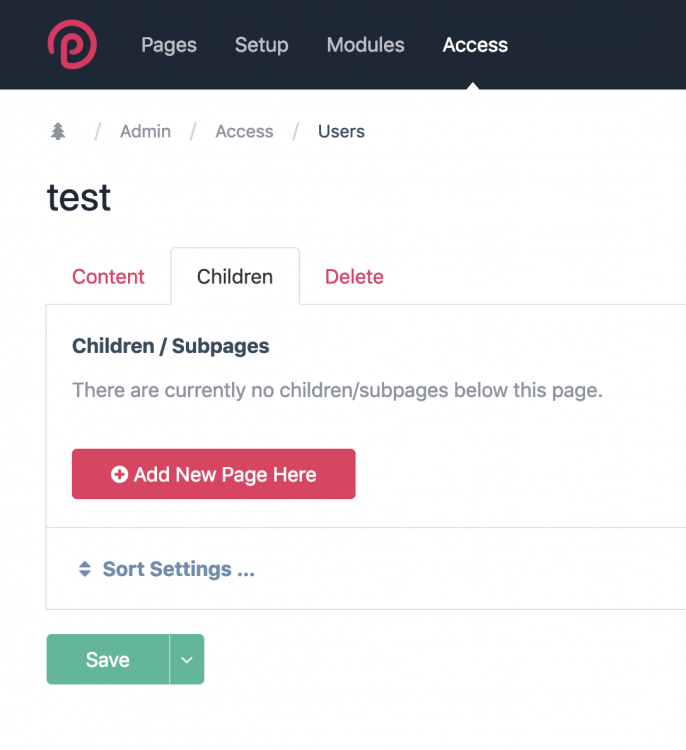This screenshot has height=750, width=686.
Task: Click the page title "test" headline
Action: pyautogui.click(x=79, y=197)
